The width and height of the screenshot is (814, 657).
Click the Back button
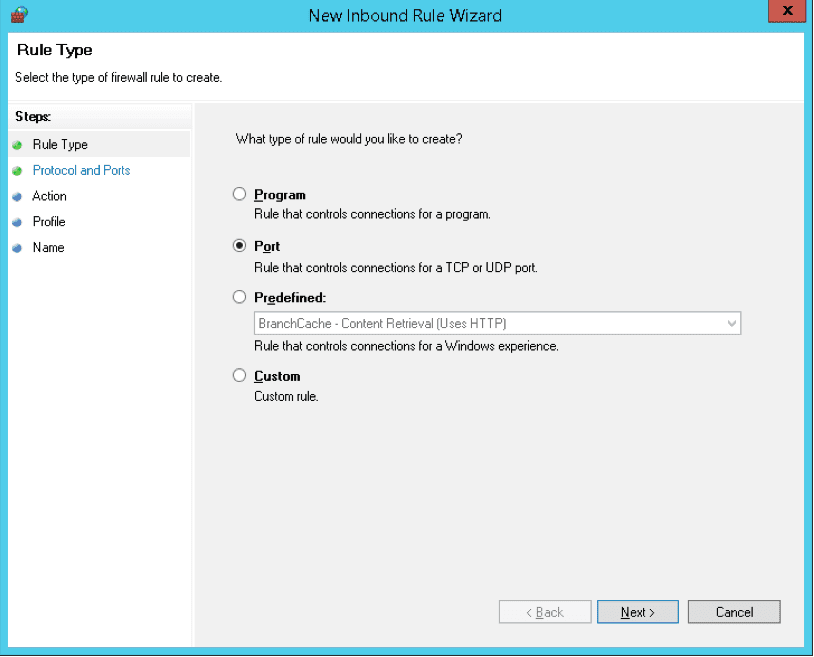click(x=544, y=611)
